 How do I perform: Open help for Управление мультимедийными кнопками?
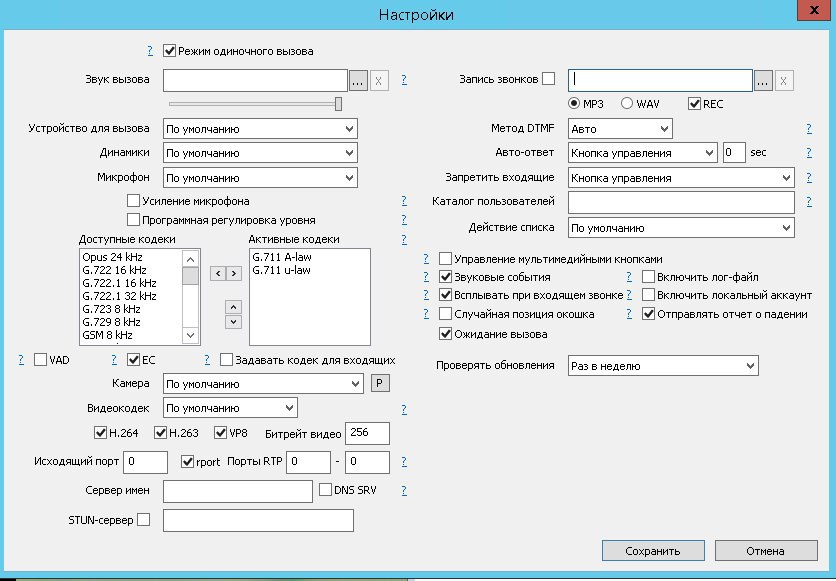[x=425, y=259]
